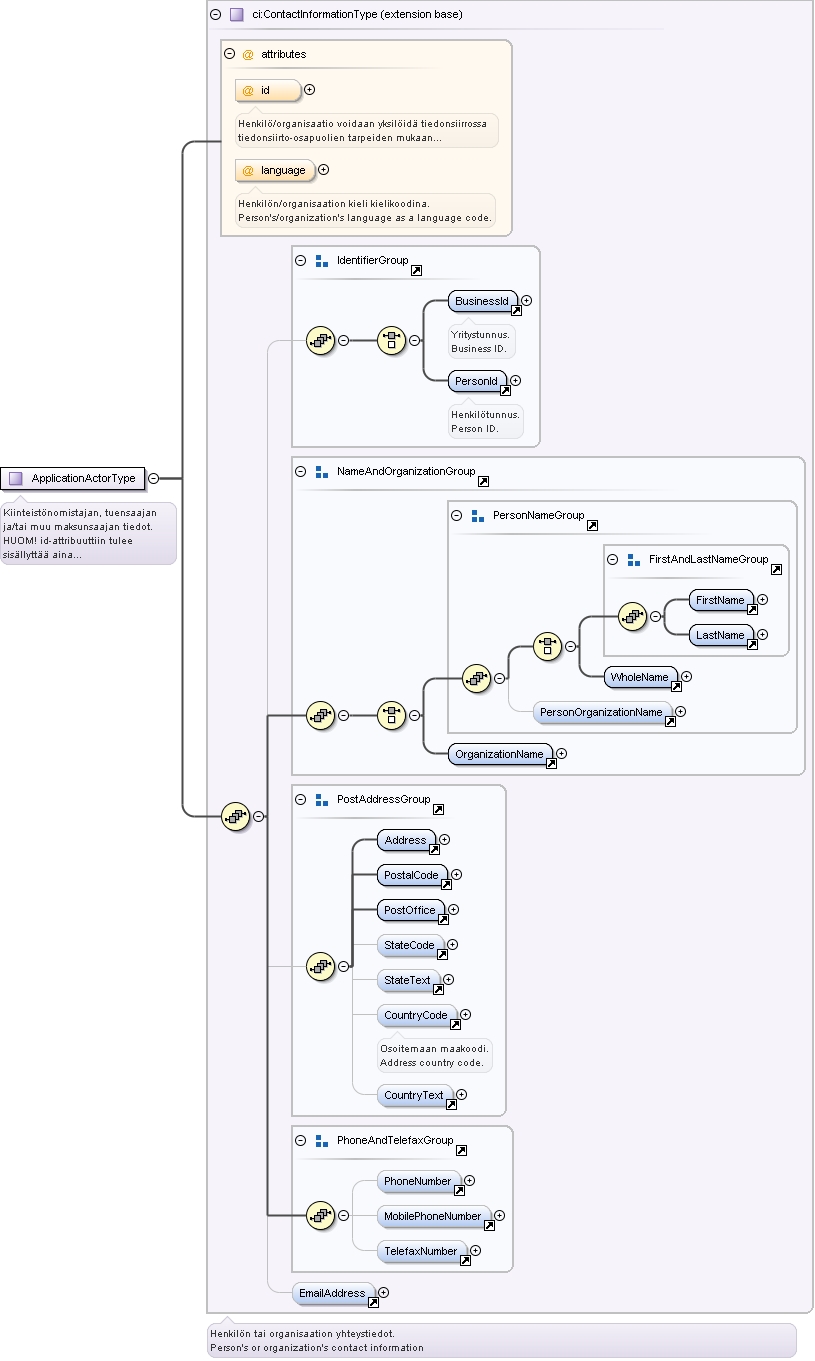Collapse ci:ContactInformationType using its minus toggle
Image resolution: width=815 pixels, height=1361 pixels.
click(x=215, y=15)
